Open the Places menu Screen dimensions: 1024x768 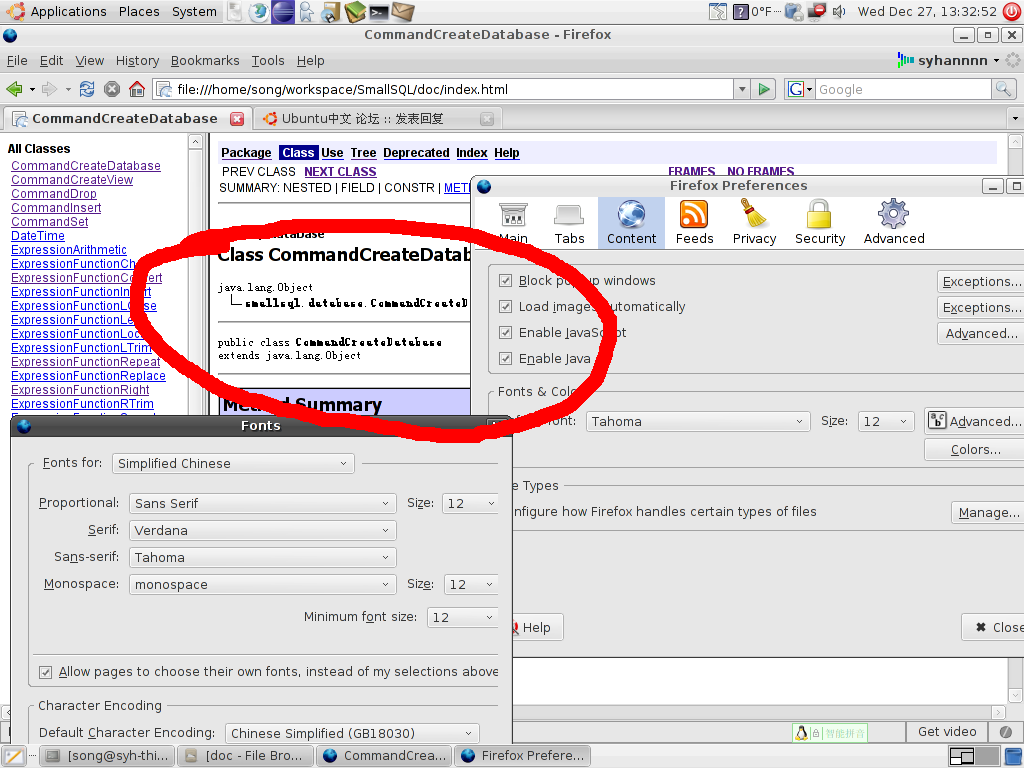point(138,12)
